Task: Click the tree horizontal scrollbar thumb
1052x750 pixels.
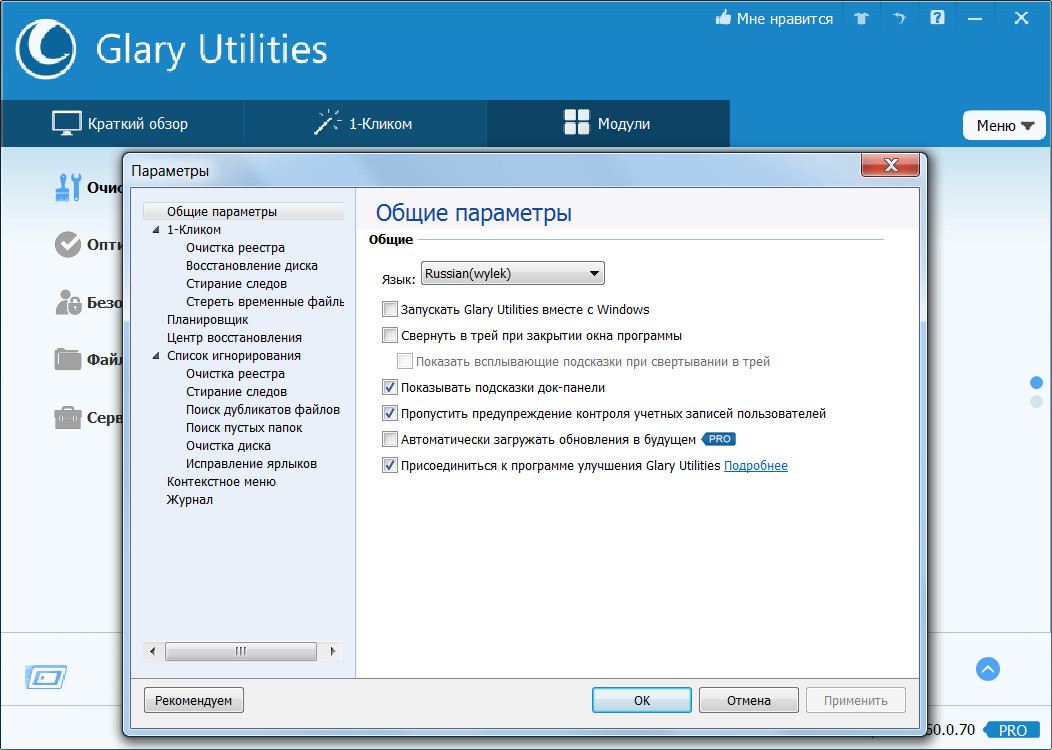Action: [241, 651]
